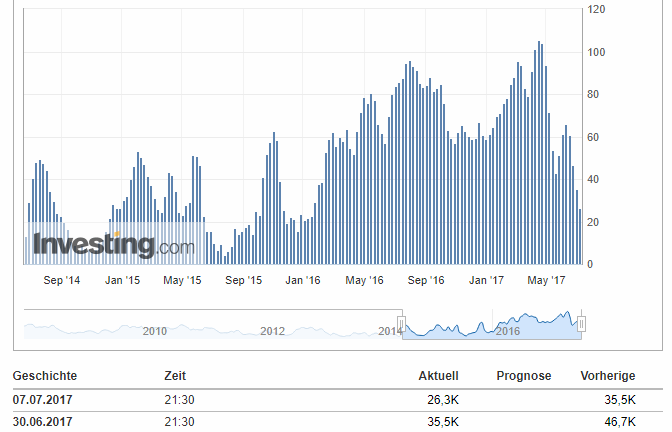Click the Jan '16 axis label
The width and height of the screenshot is (672, 432).
pos(303,280)
